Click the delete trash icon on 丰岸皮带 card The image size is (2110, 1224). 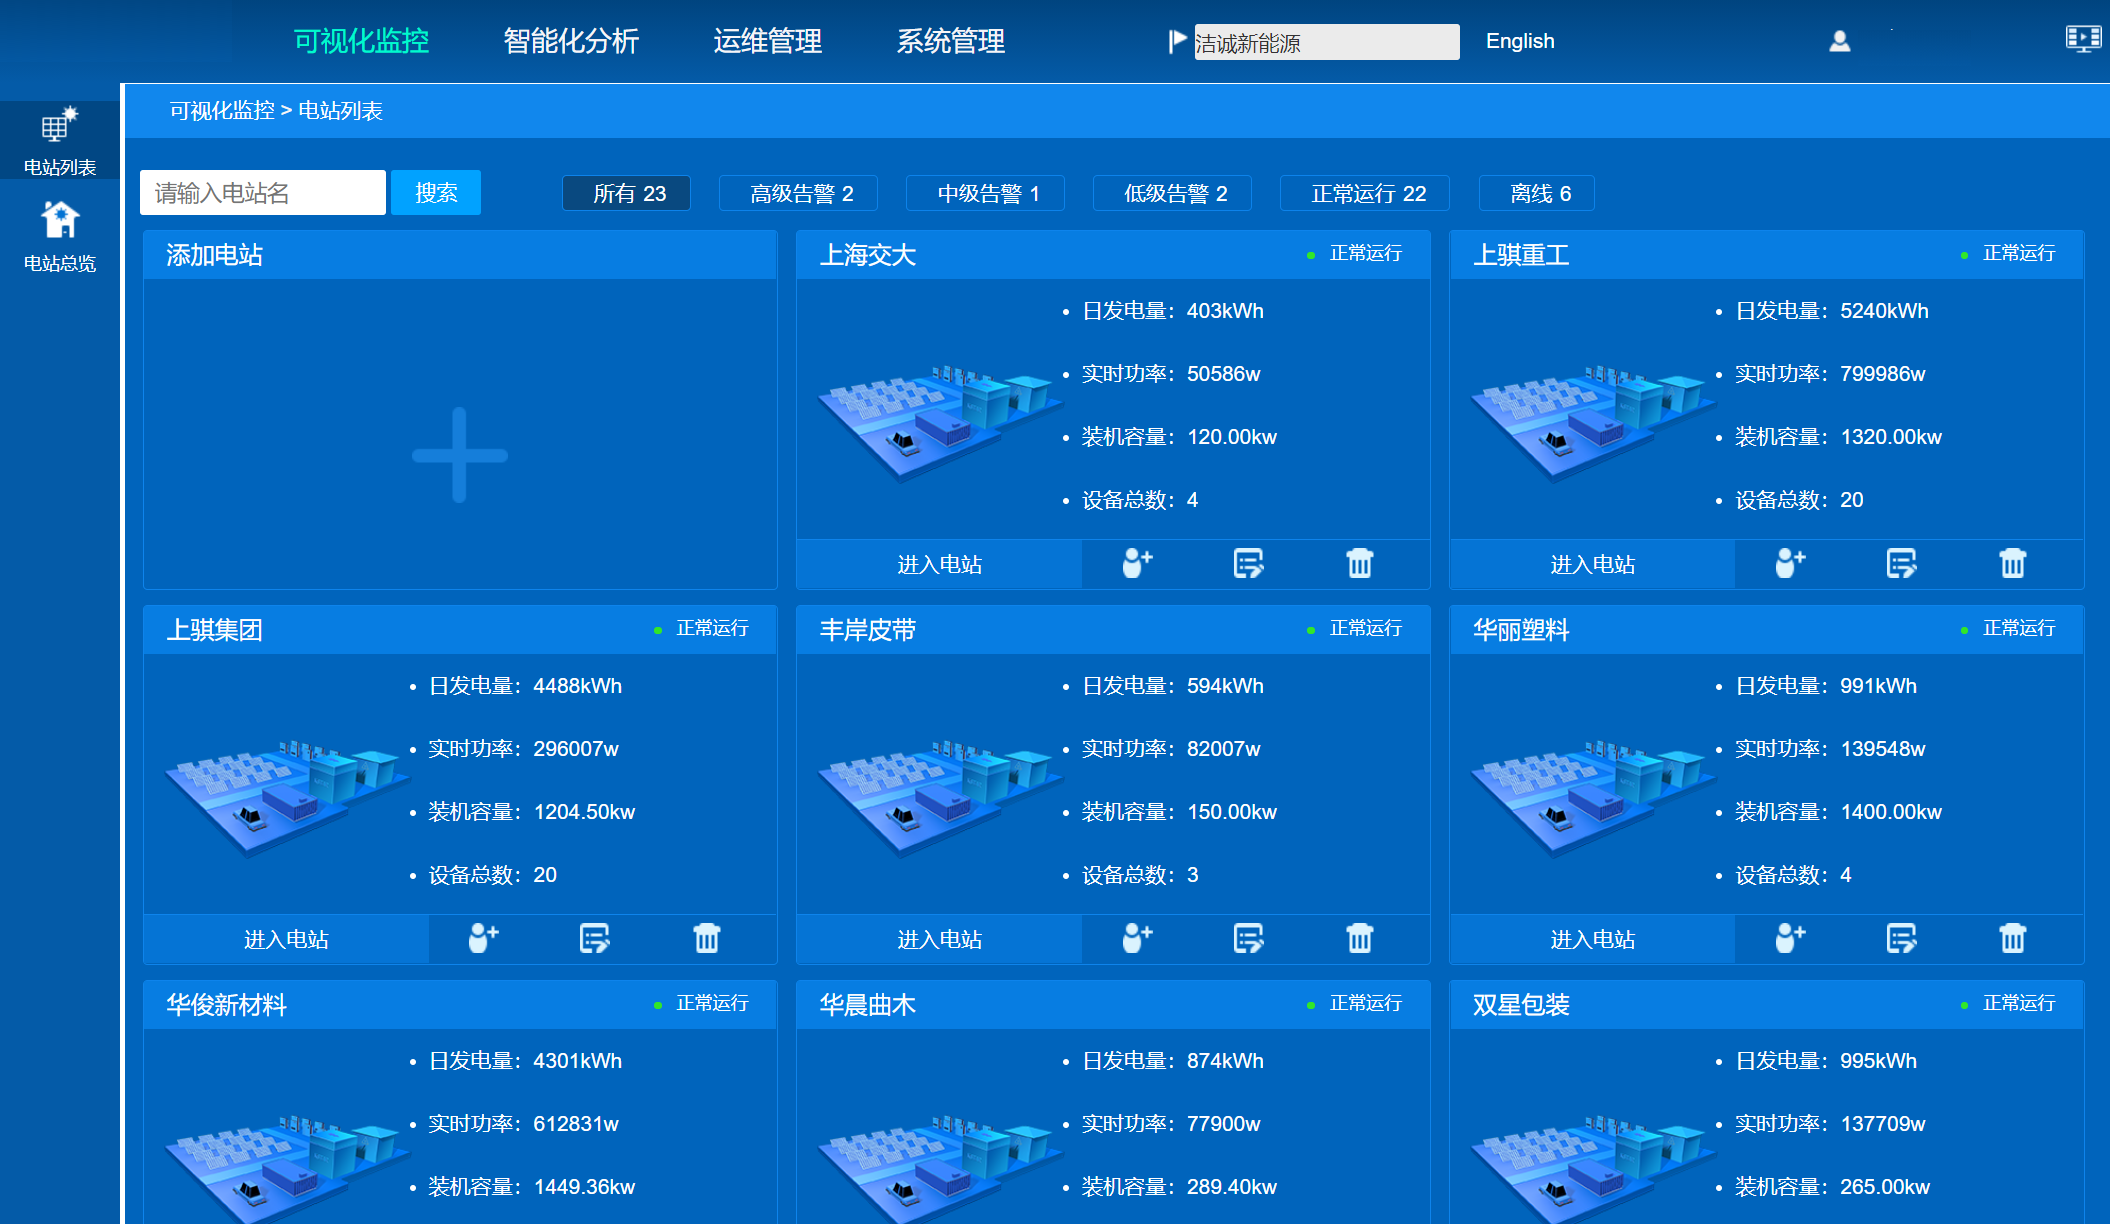pos(1359,939)
